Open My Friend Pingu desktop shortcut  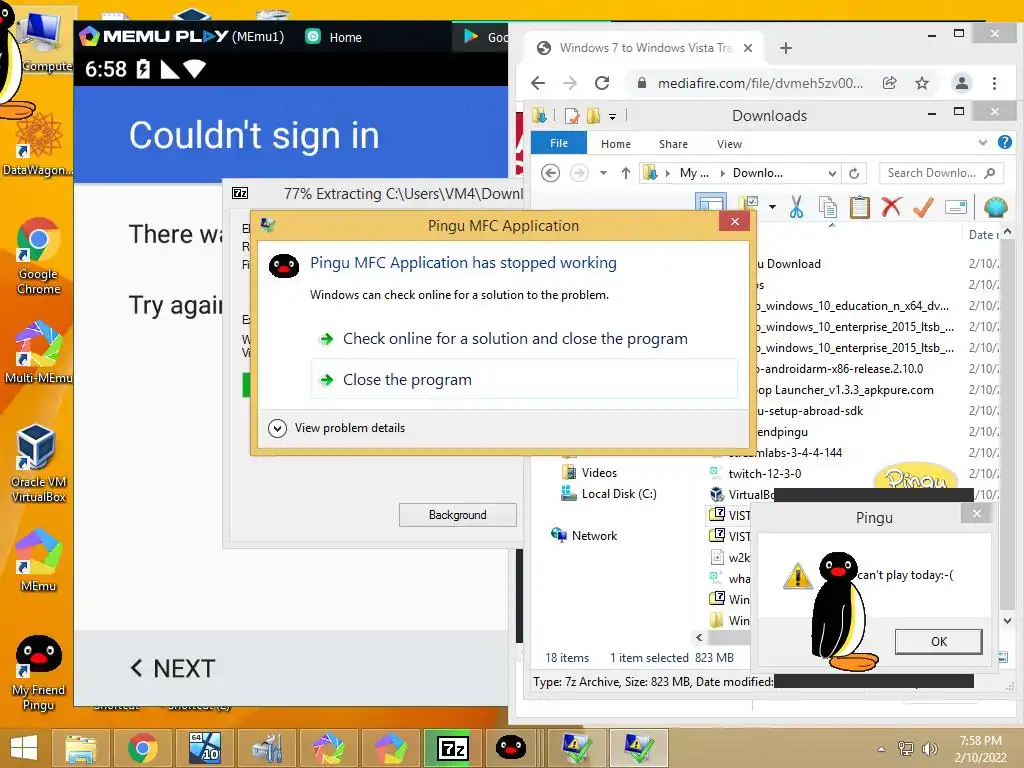point(38,674)
